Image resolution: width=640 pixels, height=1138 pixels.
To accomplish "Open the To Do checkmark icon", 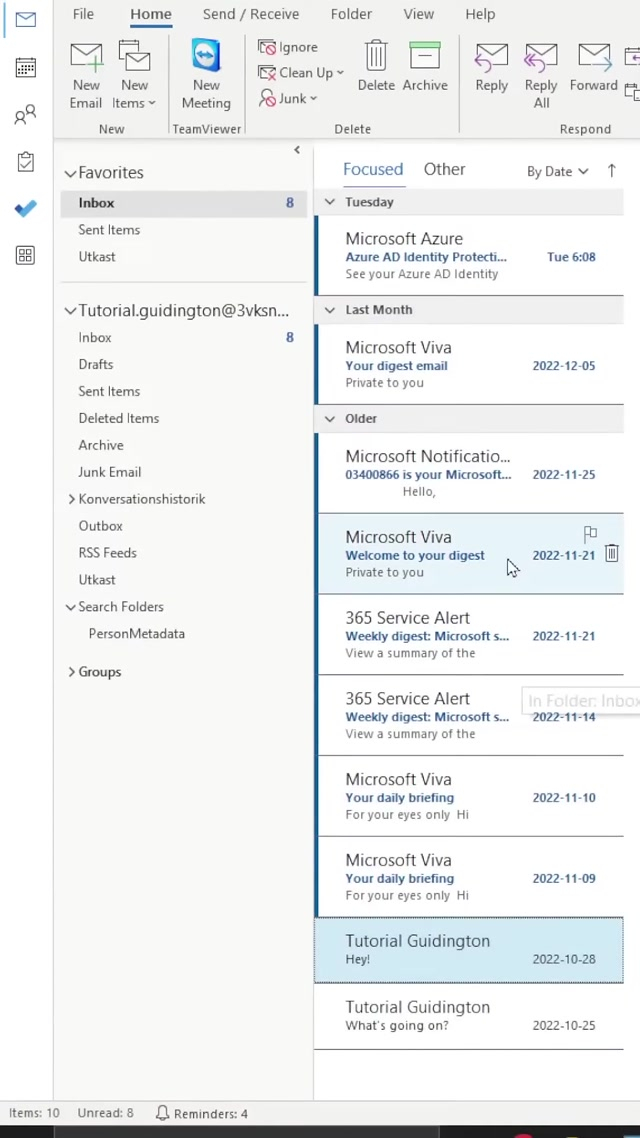I will click(x=26, y=209).
